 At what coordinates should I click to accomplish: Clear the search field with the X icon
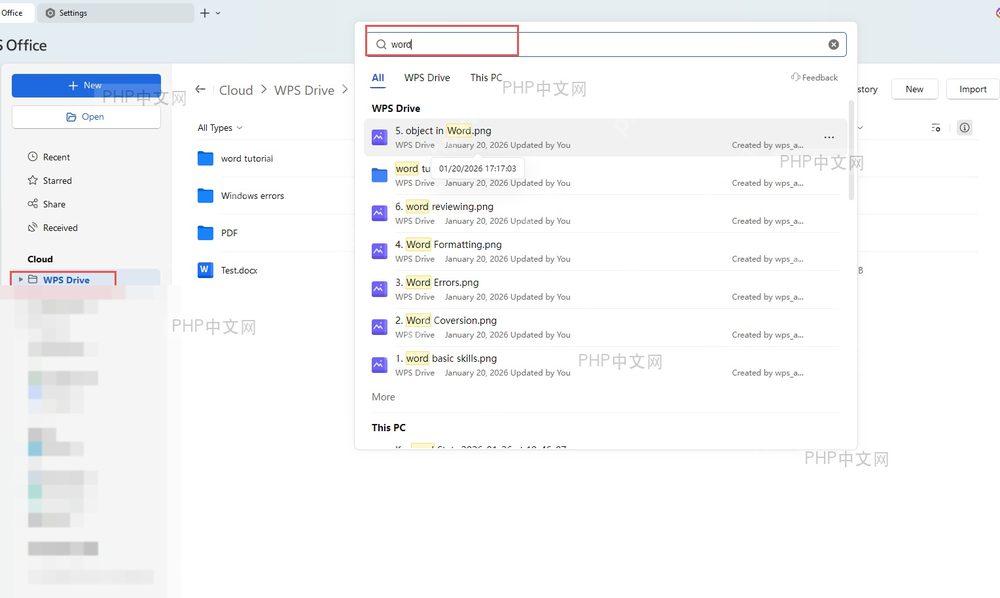click(833, 44)
